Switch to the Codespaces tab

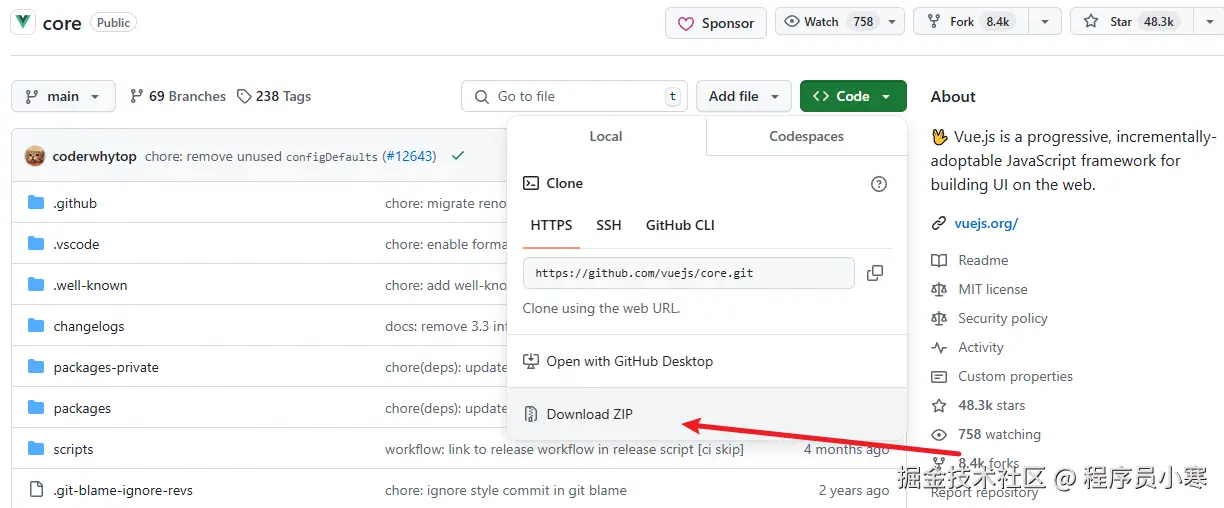pos(806,136)
